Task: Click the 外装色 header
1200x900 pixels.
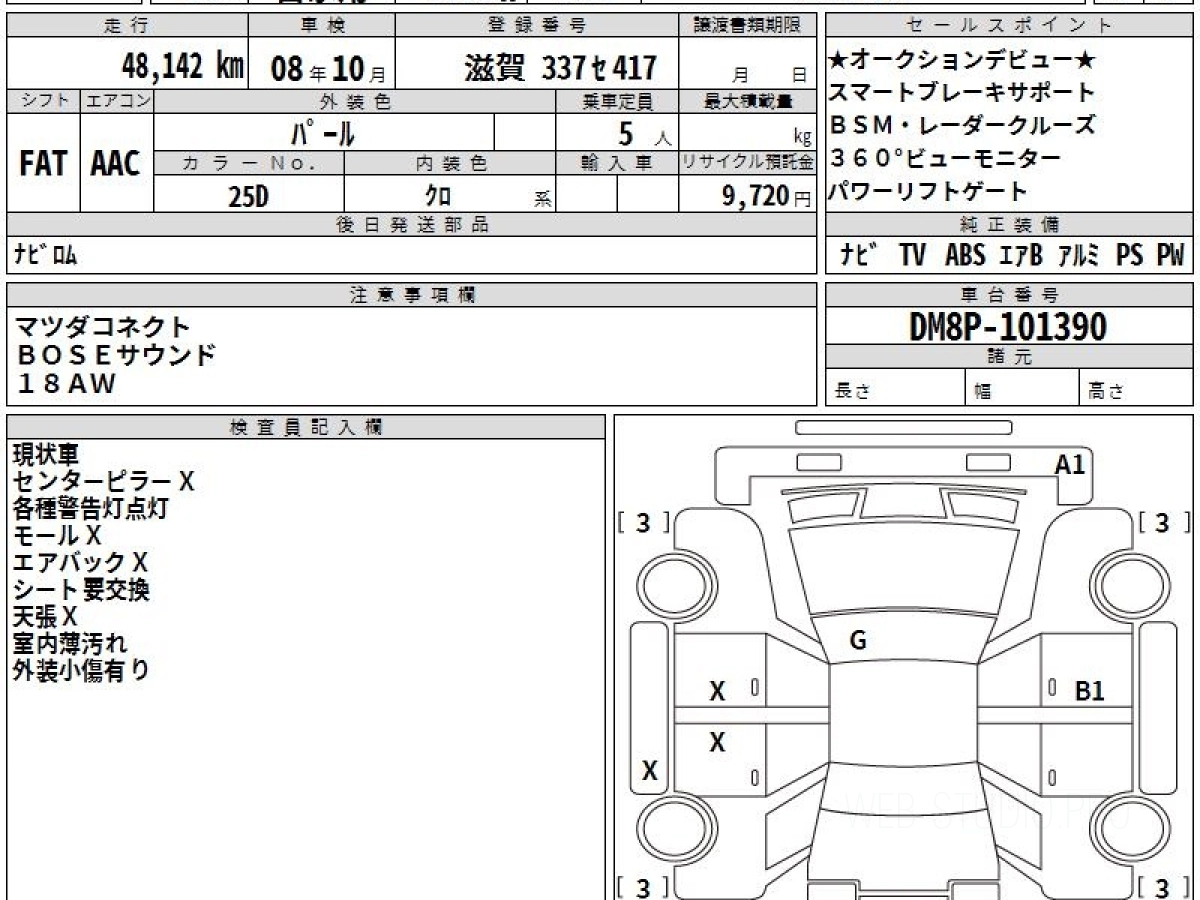Action: click(355, 101)
